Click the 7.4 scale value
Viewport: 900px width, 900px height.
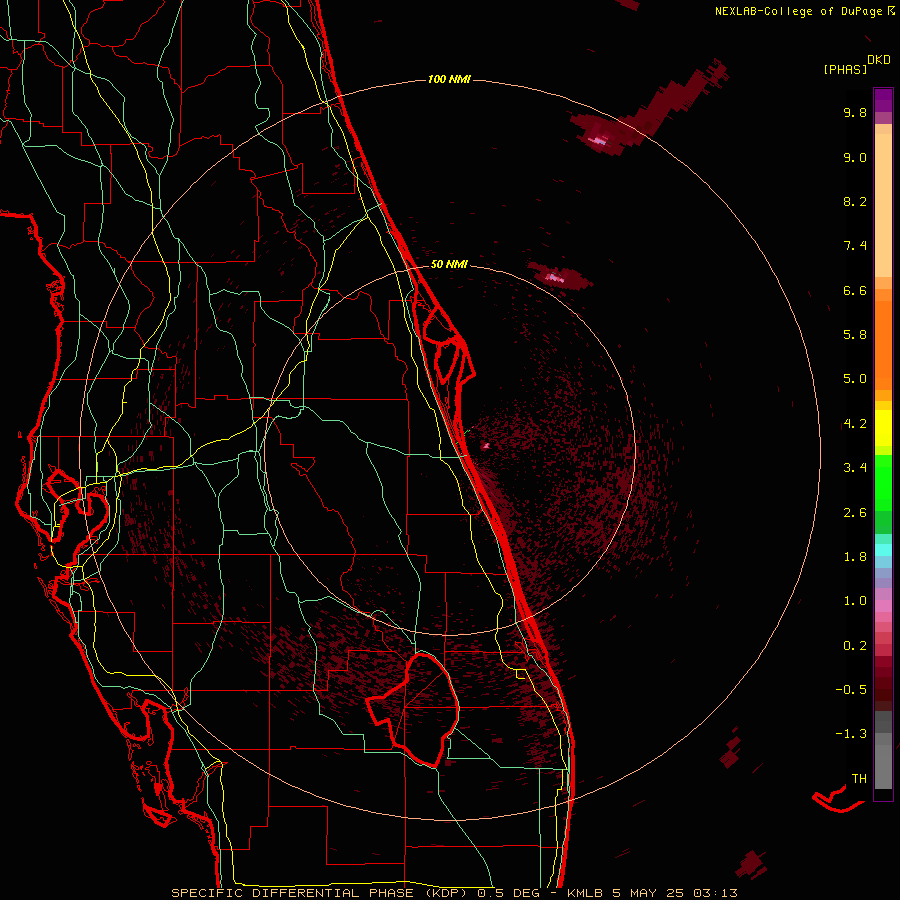point(855,246)
